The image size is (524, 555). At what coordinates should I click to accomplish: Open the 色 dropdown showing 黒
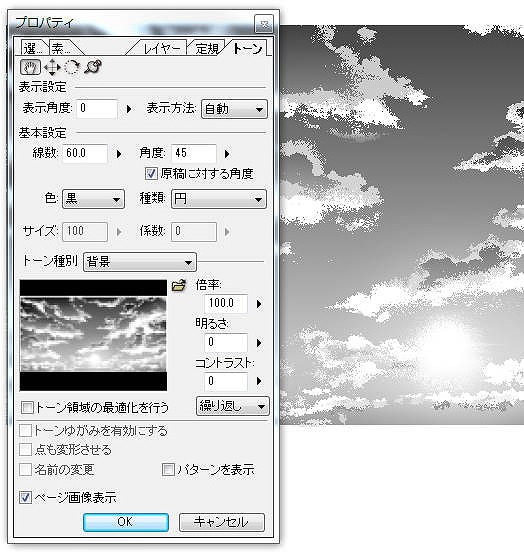[x=93, y=199]
